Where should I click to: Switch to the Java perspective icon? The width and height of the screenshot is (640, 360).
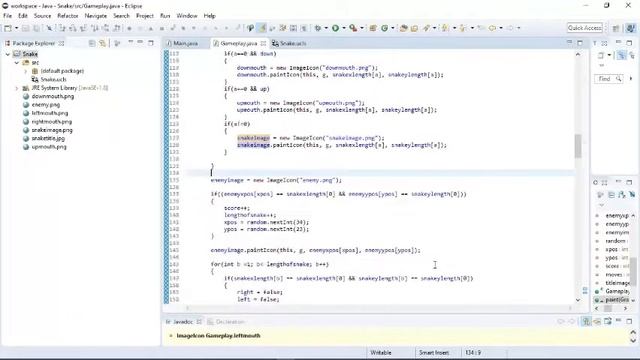[x=630, y=28]
